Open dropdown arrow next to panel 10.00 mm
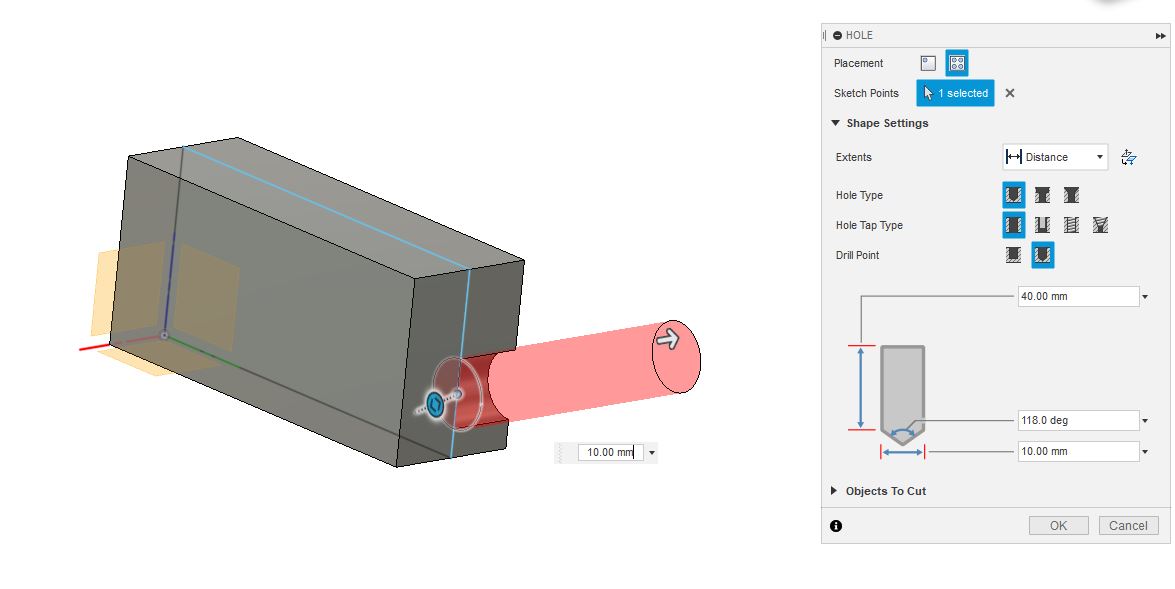Image resolution: width=1175 pixels, height=589 pixels. pyautogui.click(x=1145, y=452)
